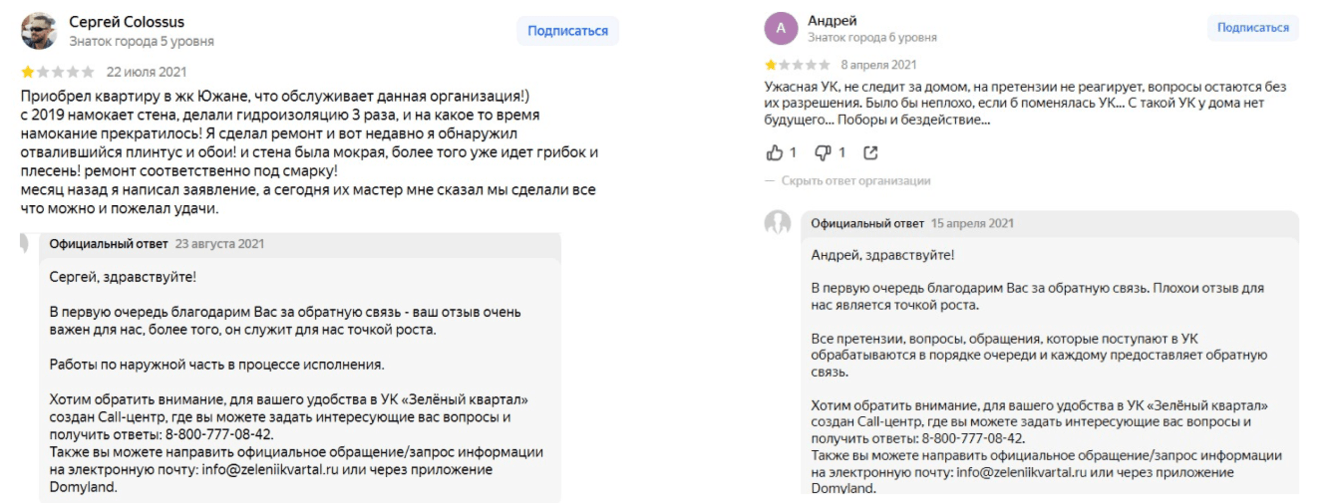Subscribe to Сергей Colossus

[568, 31]
